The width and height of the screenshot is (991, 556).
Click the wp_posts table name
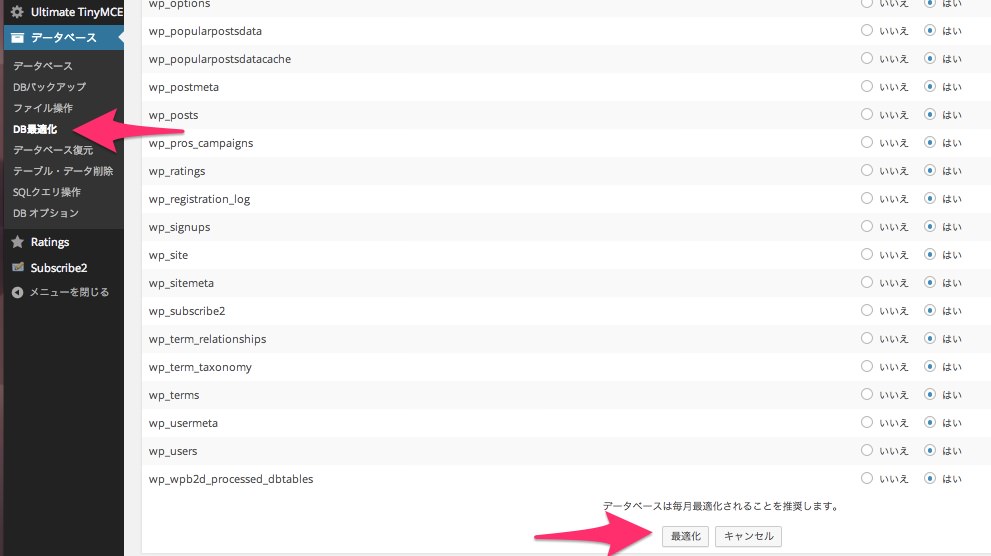174,115
